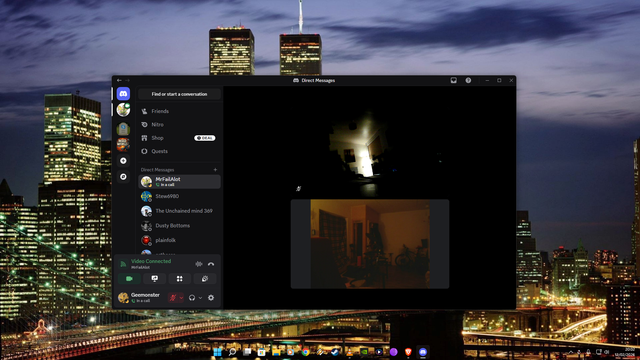Open the plainfolk conversation
Viewport: 640px width, 360px height.
180,240
